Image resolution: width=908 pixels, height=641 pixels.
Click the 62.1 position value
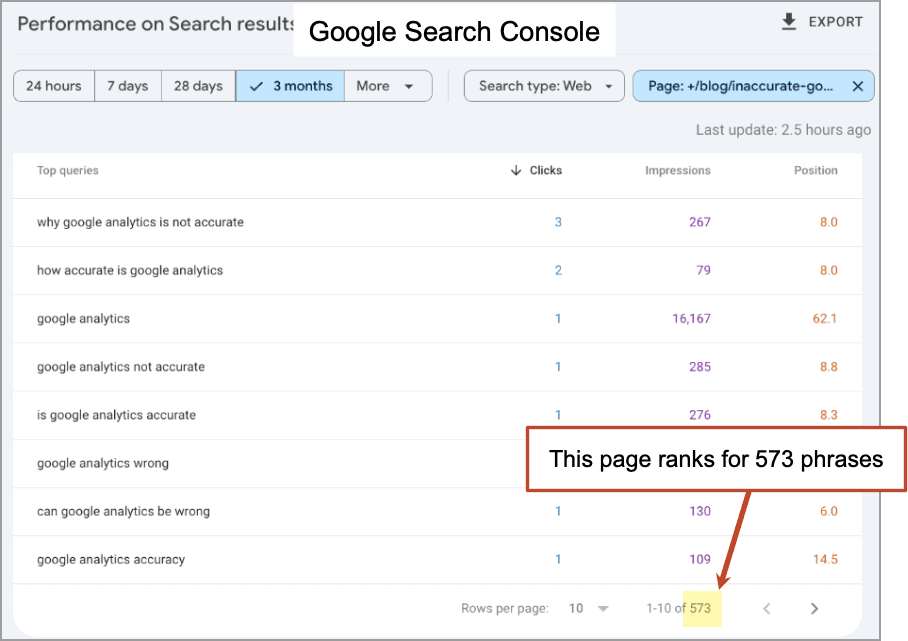pyautogui.click(x=825, y=318)
